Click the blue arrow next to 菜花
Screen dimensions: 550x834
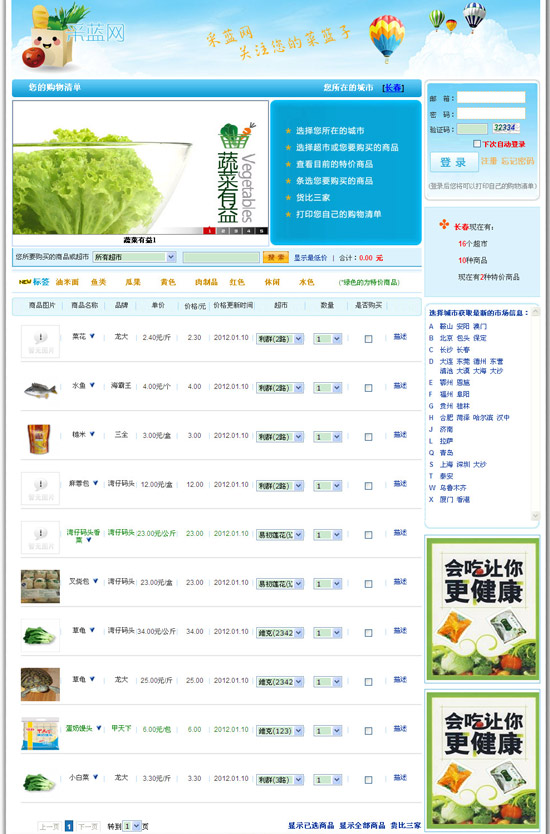point(93,336)
